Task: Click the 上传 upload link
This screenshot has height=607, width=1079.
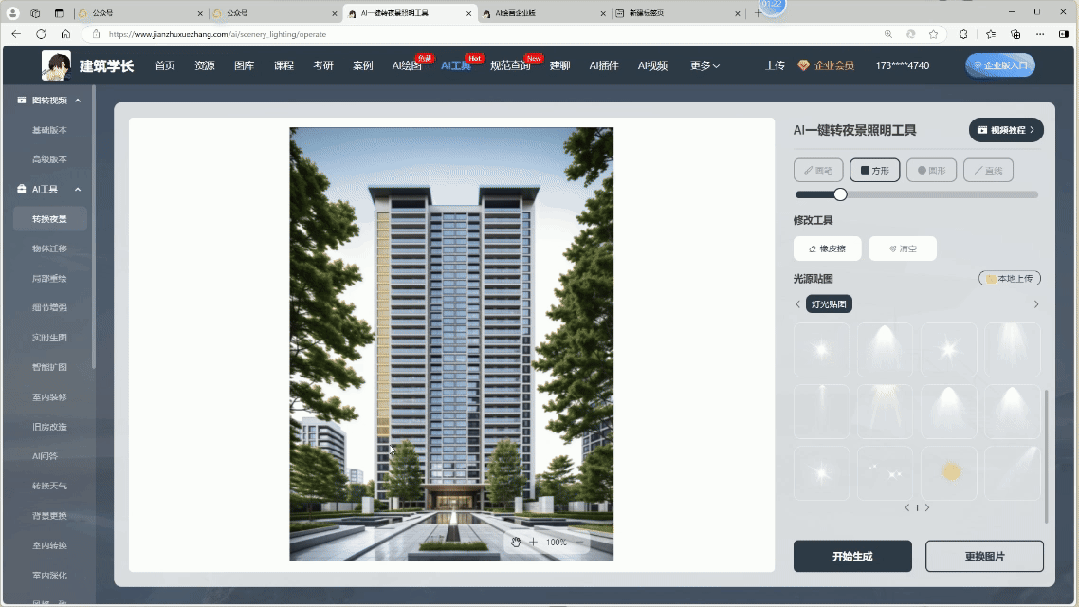Action: coord(775,65)
